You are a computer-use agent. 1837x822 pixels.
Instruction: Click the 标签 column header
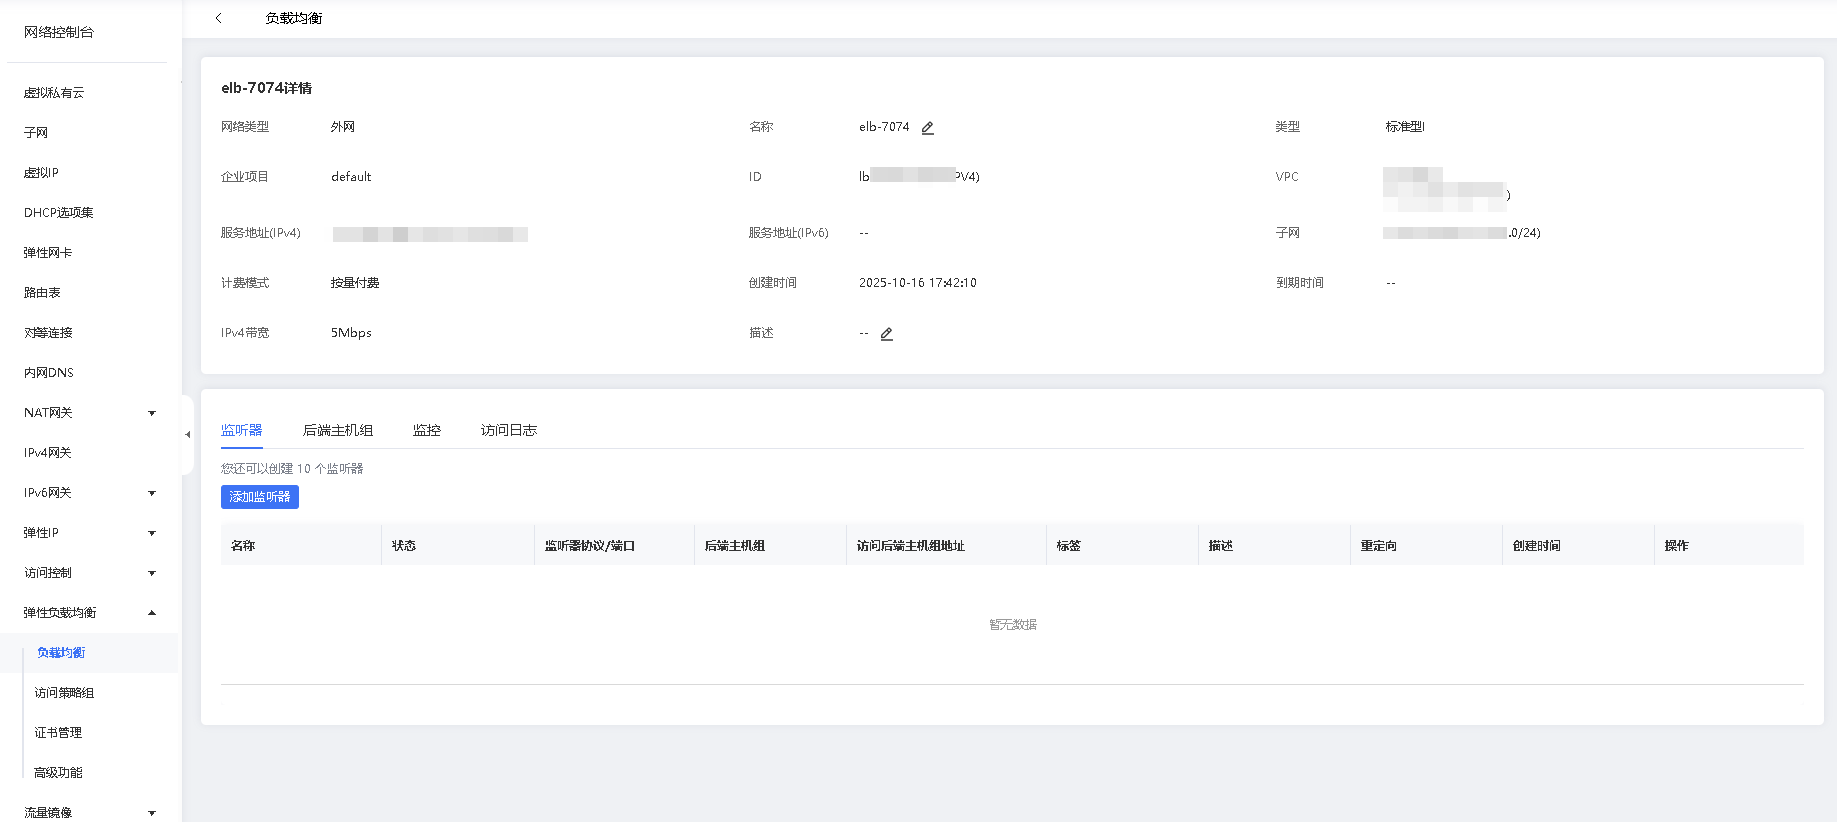pyautogui.click(x=1069, y=546)
